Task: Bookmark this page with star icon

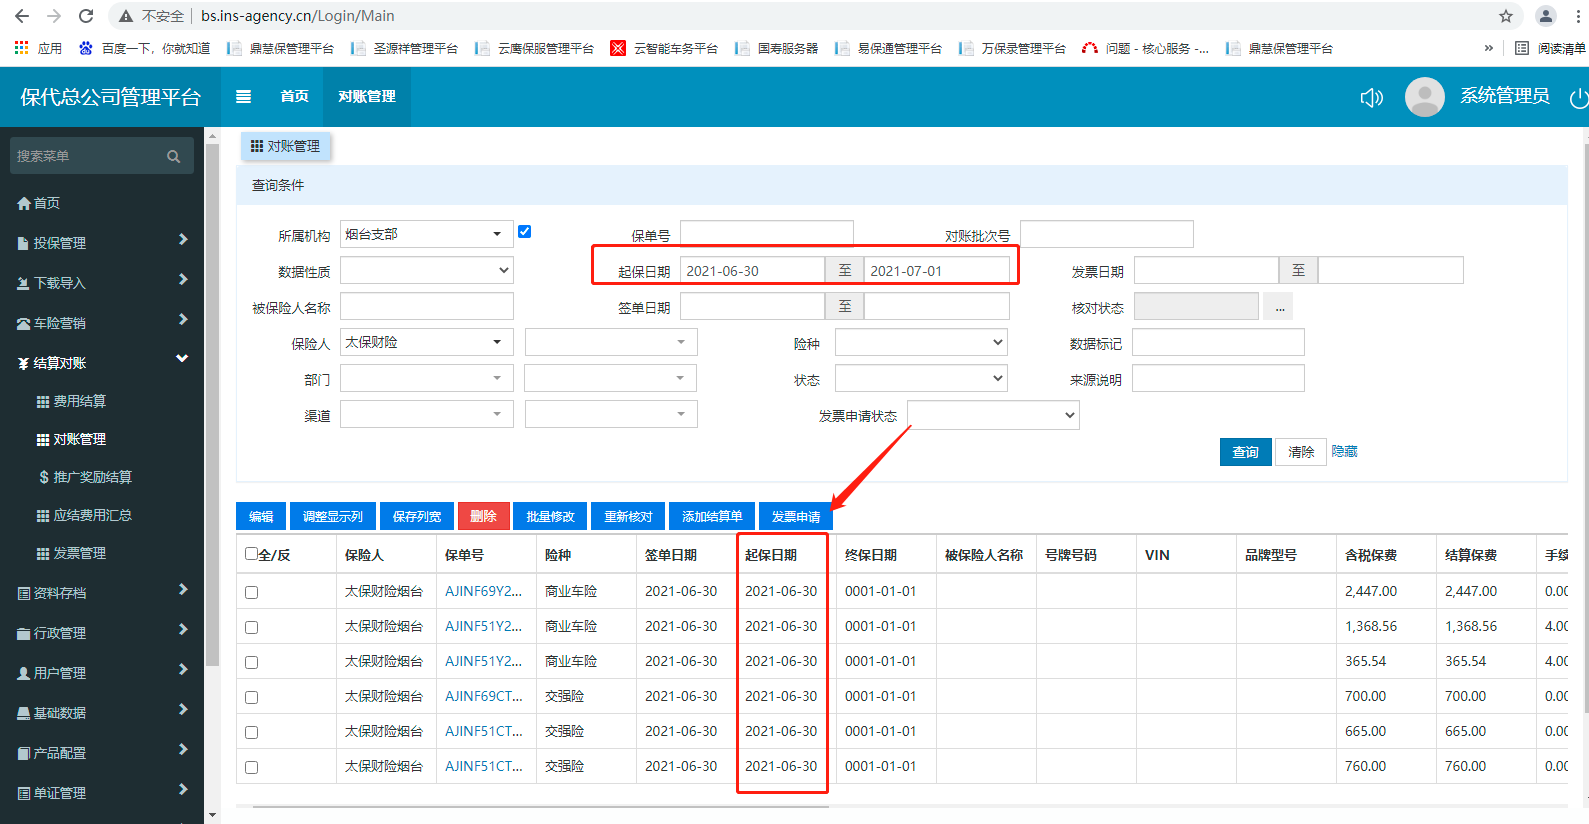Action: pyautogui.click(x=1505, y=16)
